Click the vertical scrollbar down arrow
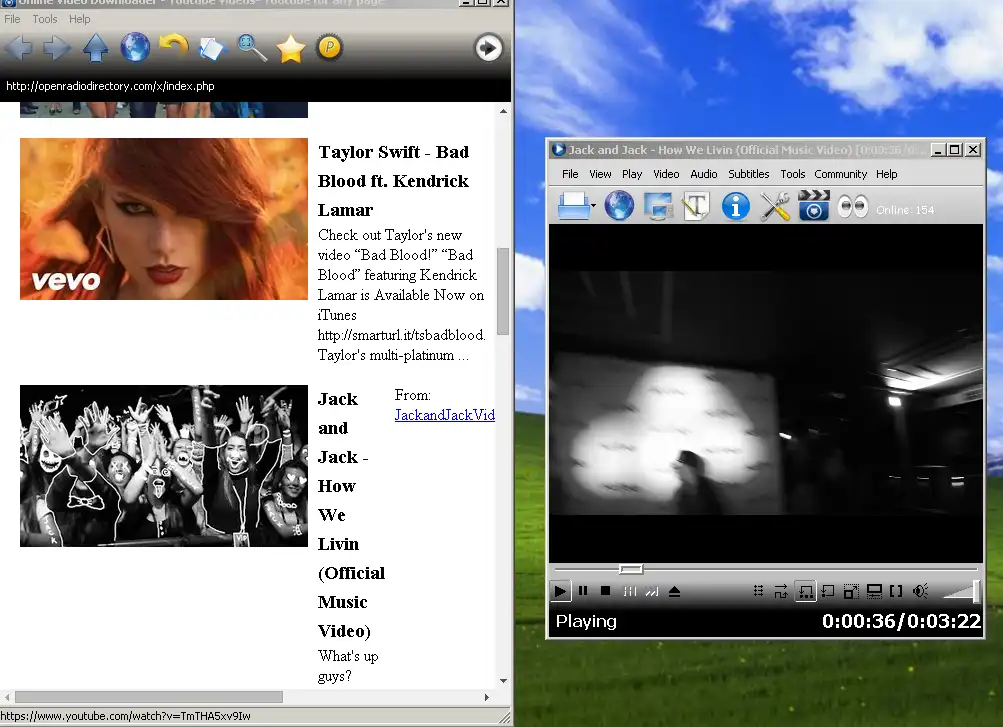Screen dimensions: 1003x727 pos(503,681)
